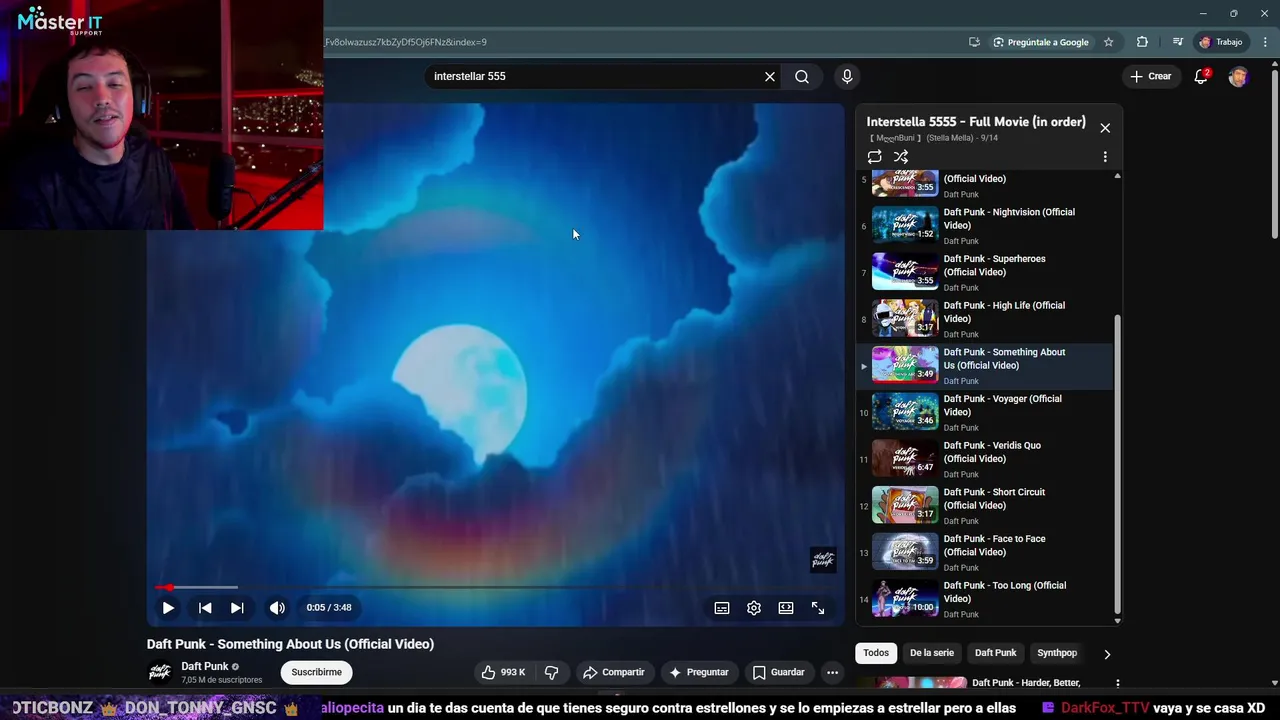Start voice search with microphone
The image size is (1280, 720).
[847, 77]
